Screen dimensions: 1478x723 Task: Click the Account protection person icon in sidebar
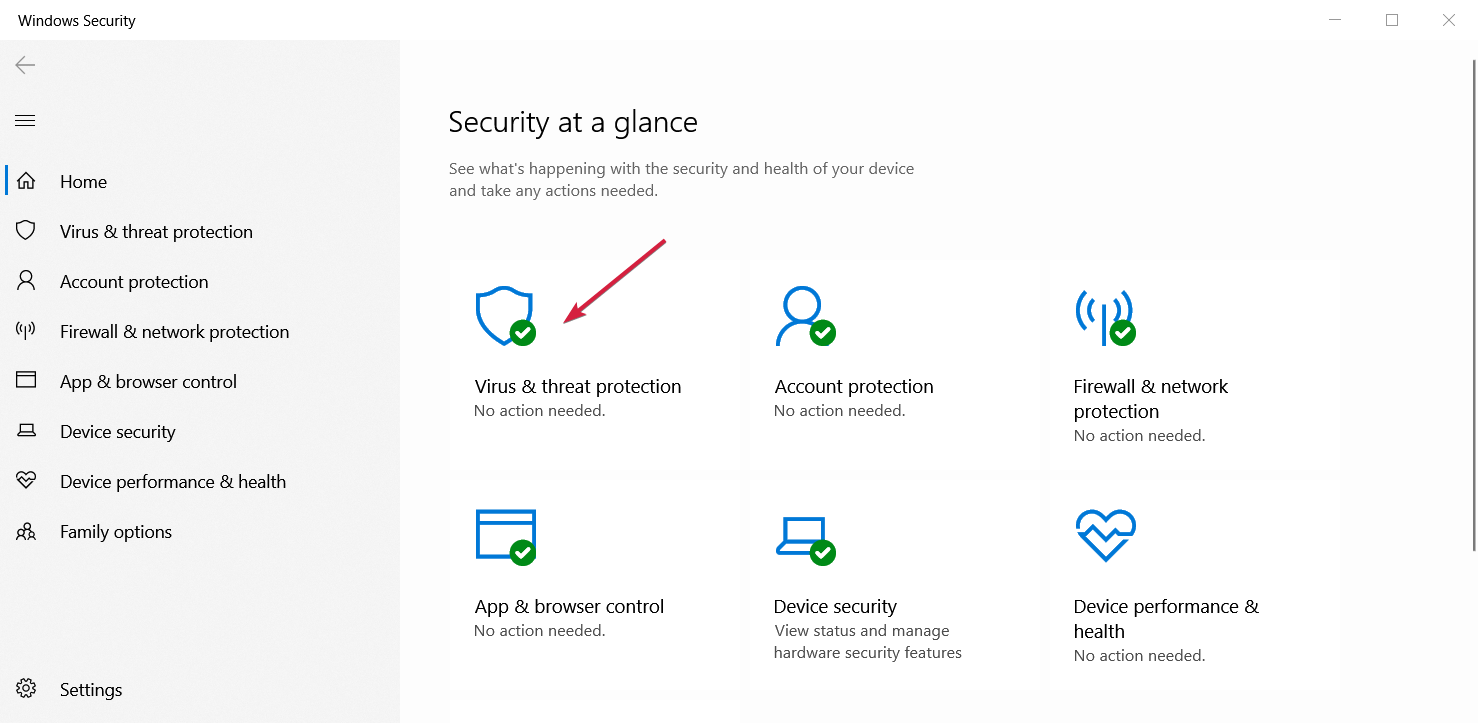(x=26, y=281)
